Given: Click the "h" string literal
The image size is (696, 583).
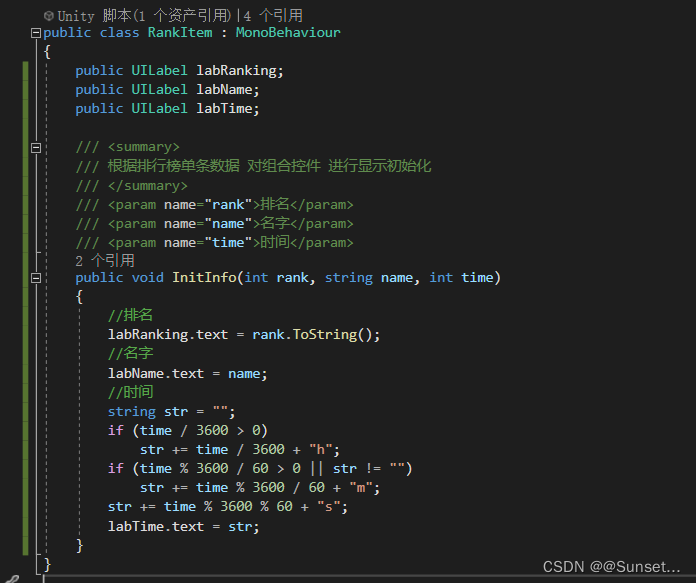Looking at the screenshot, I should click(x=320, y=449).
